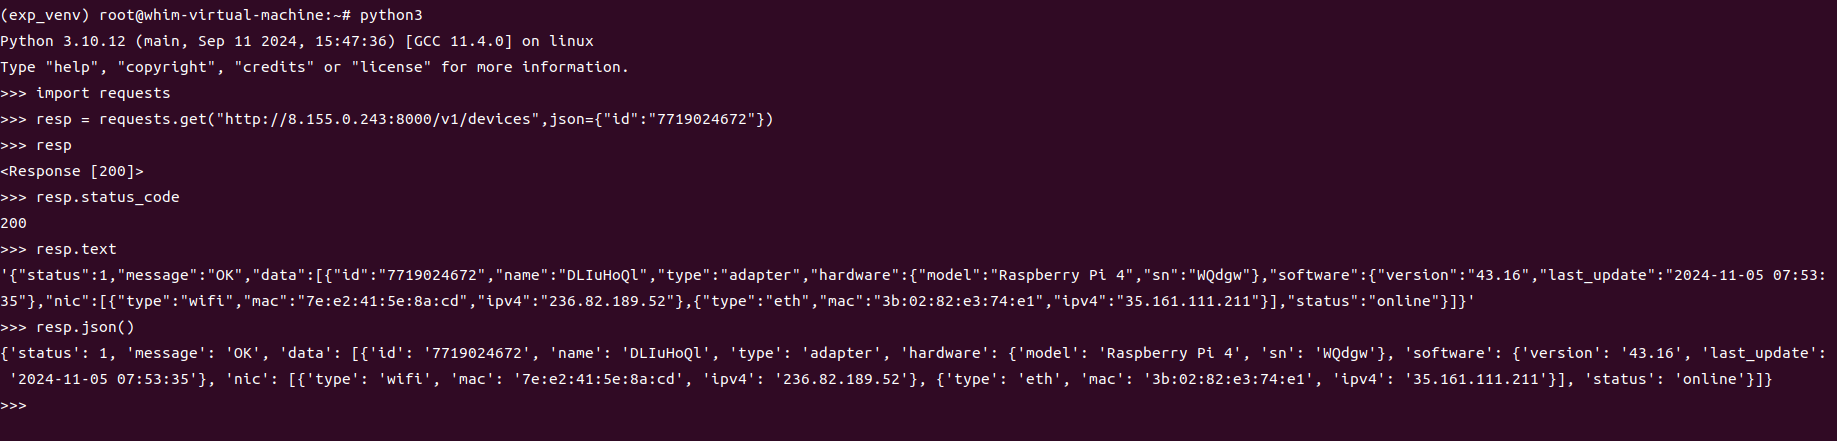Viewport: 1837px width, 441px height.
Task: Click the standalone '200' output line
Action: (14, 223)
